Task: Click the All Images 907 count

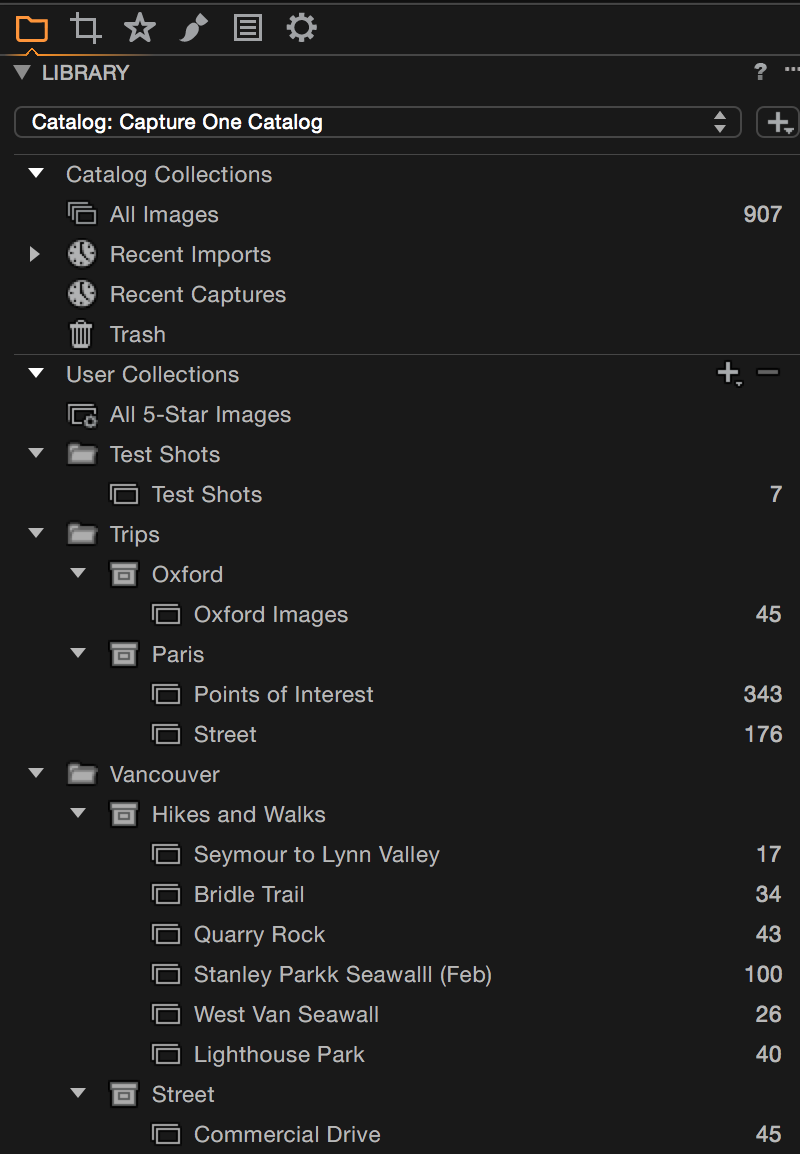Action: click(762, 214)
